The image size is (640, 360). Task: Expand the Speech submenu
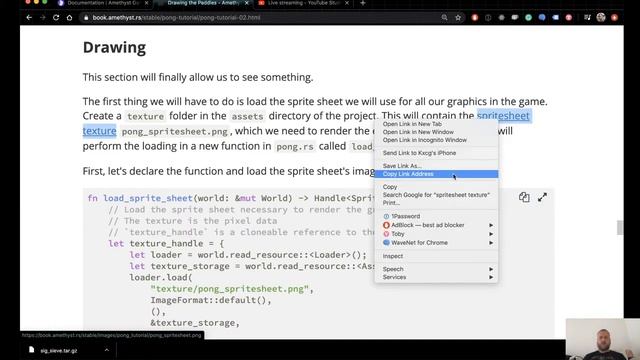coord(436,269)
